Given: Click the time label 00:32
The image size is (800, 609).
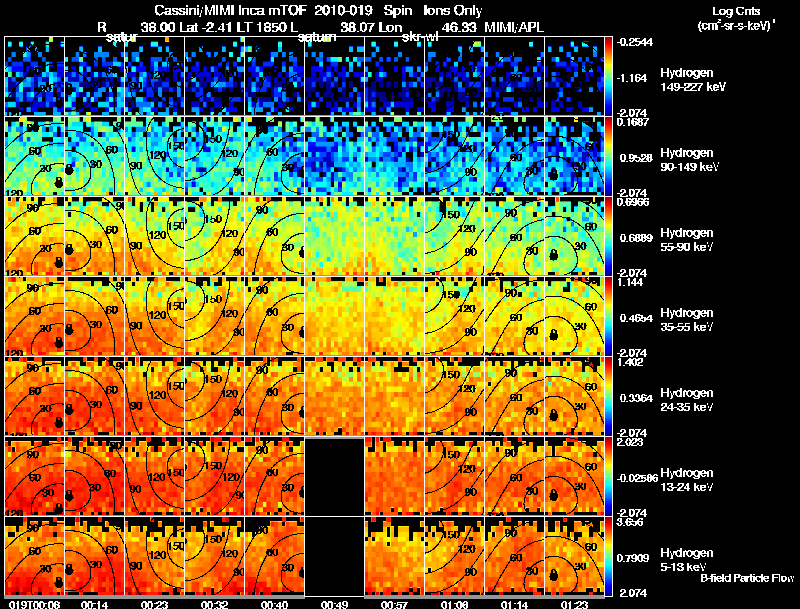Looking at the screenshot, I should tap(214, 604).
